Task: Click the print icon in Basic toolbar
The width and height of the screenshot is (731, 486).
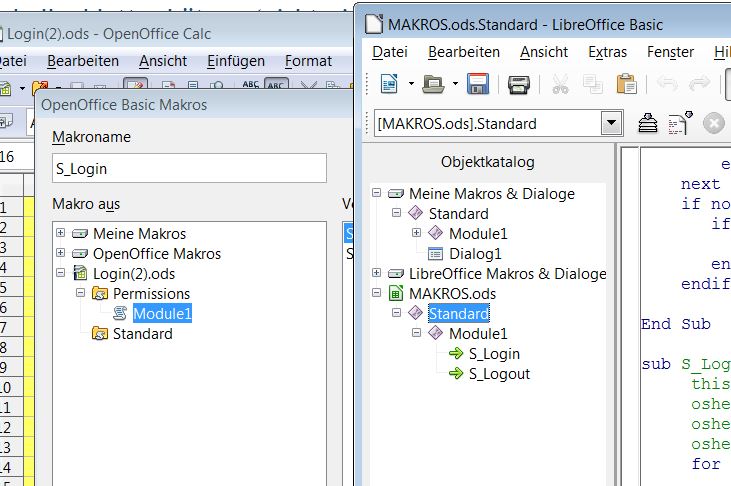Action: [518, 84]
